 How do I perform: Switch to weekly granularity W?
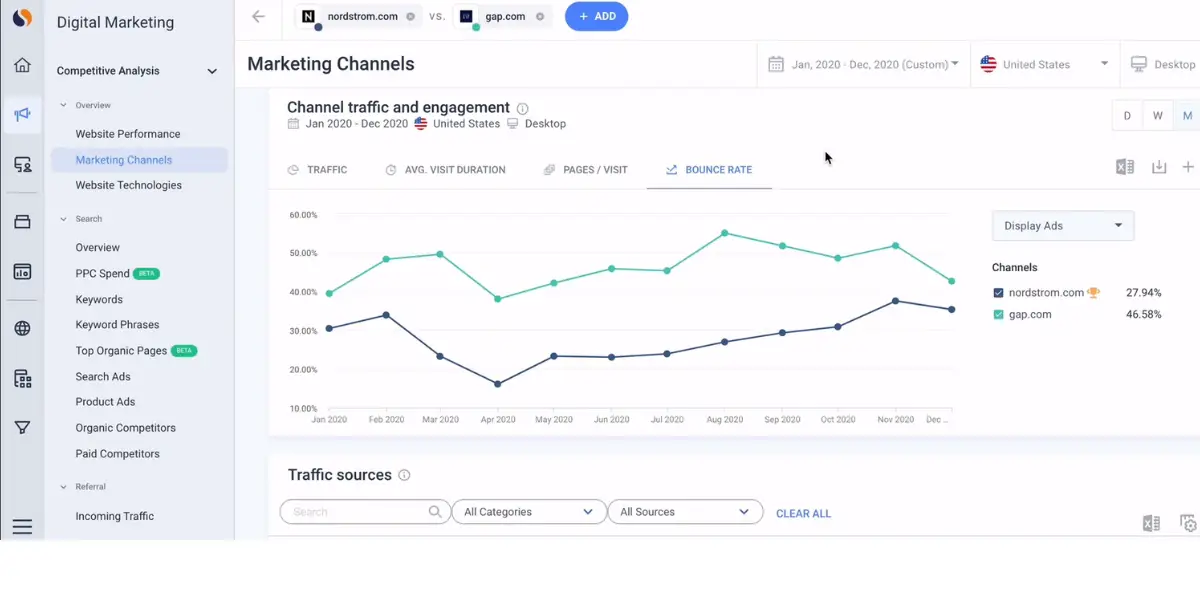point(1157,115)
